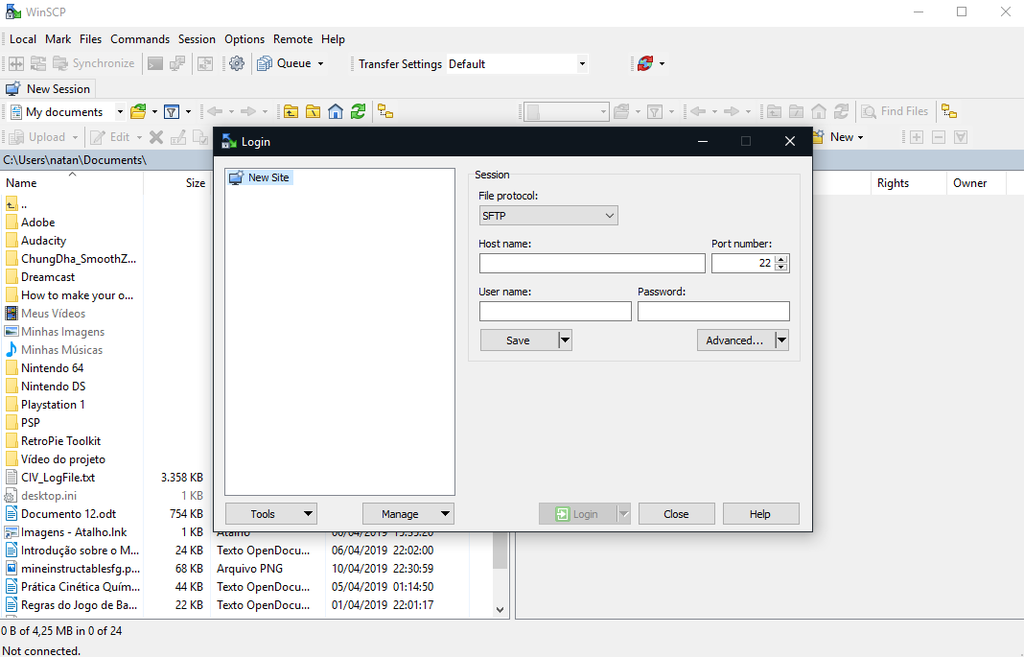
Task: Increase port number with up arrow
Action: [x=782, y=259]
